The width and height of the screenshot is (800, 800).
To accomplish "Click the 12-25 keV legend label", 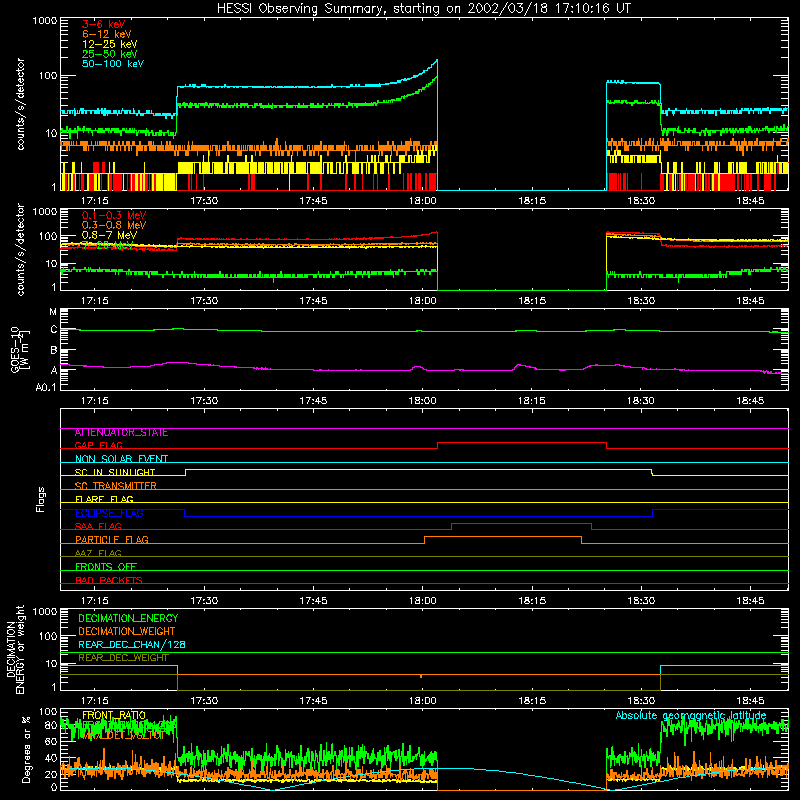I will coord(109,44).
